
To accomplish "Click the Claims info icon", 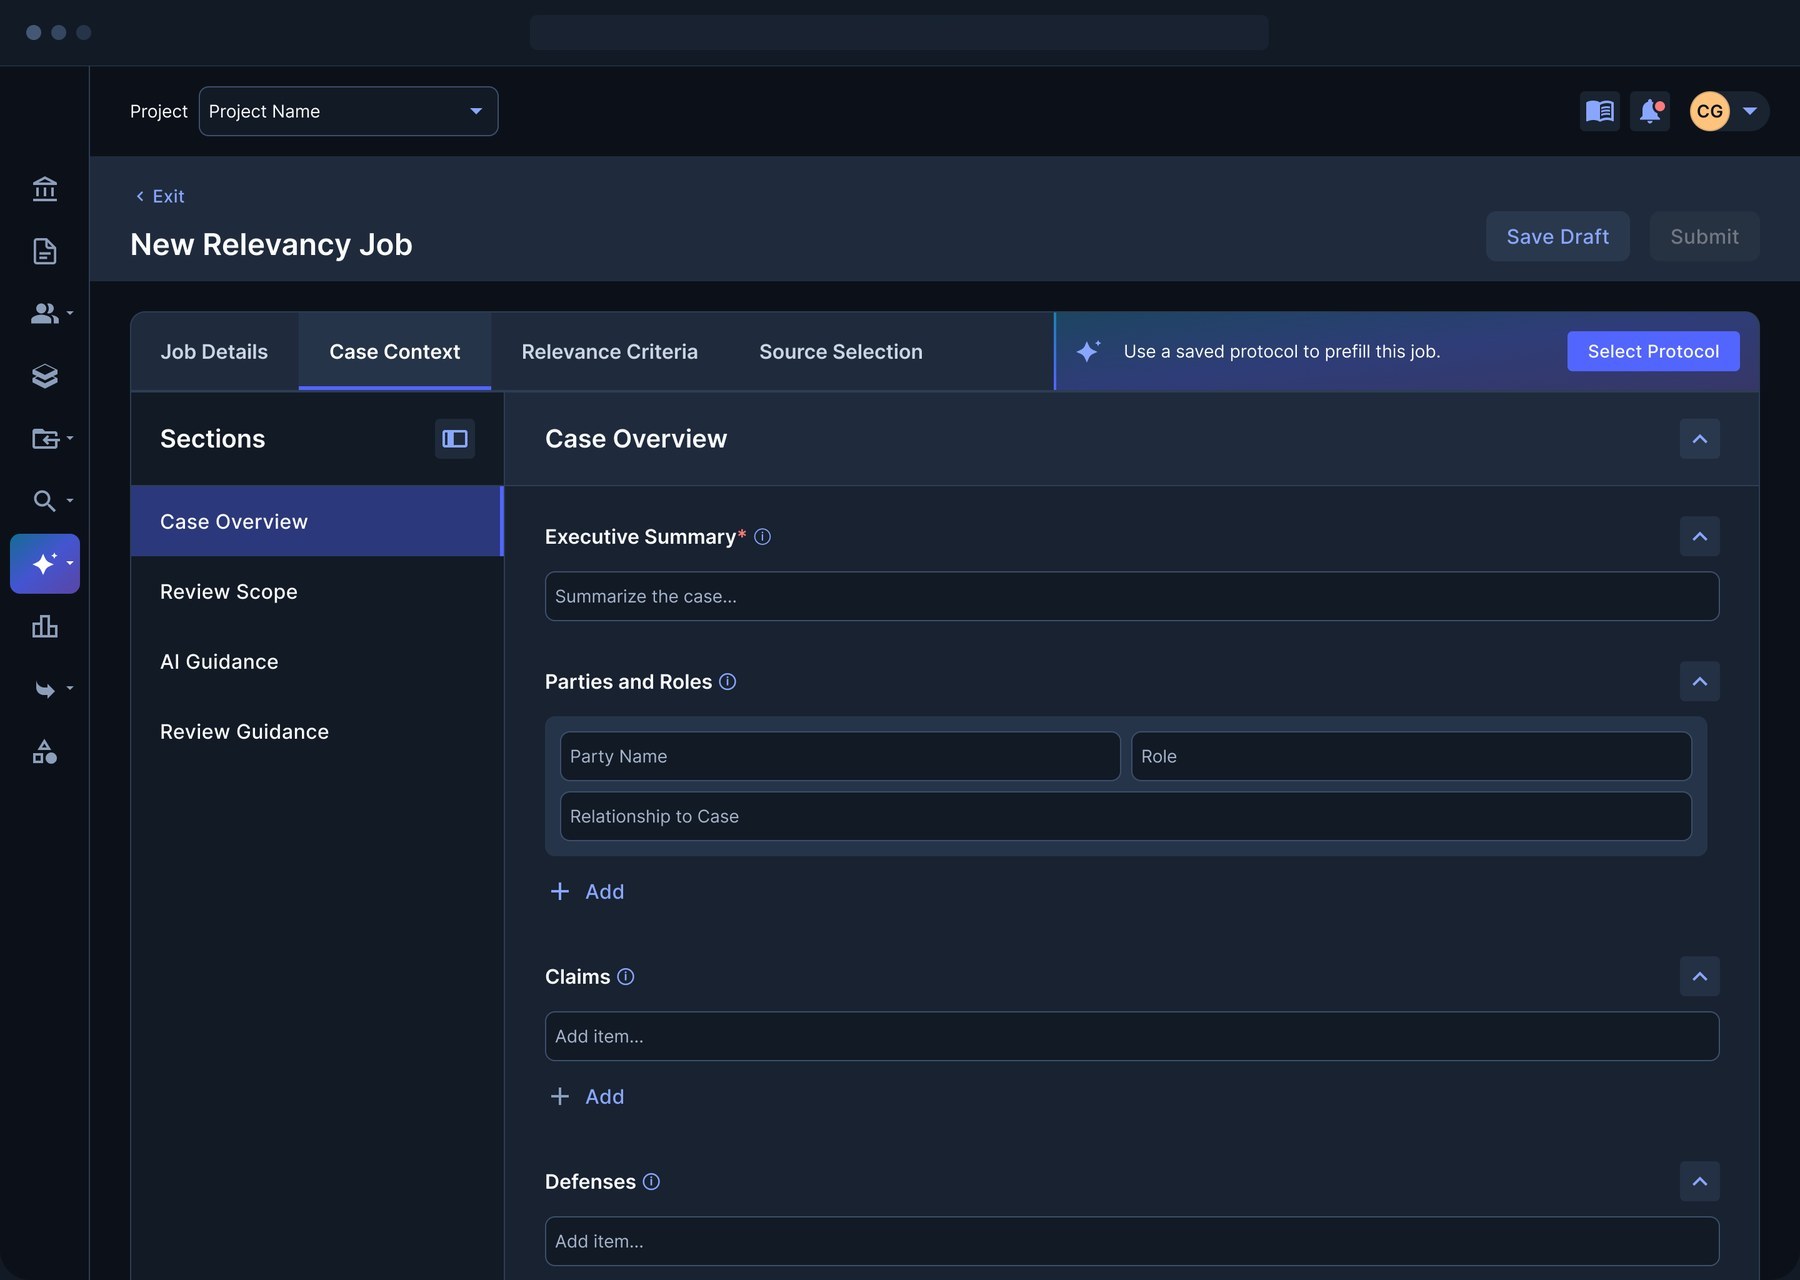I will 626,977.
